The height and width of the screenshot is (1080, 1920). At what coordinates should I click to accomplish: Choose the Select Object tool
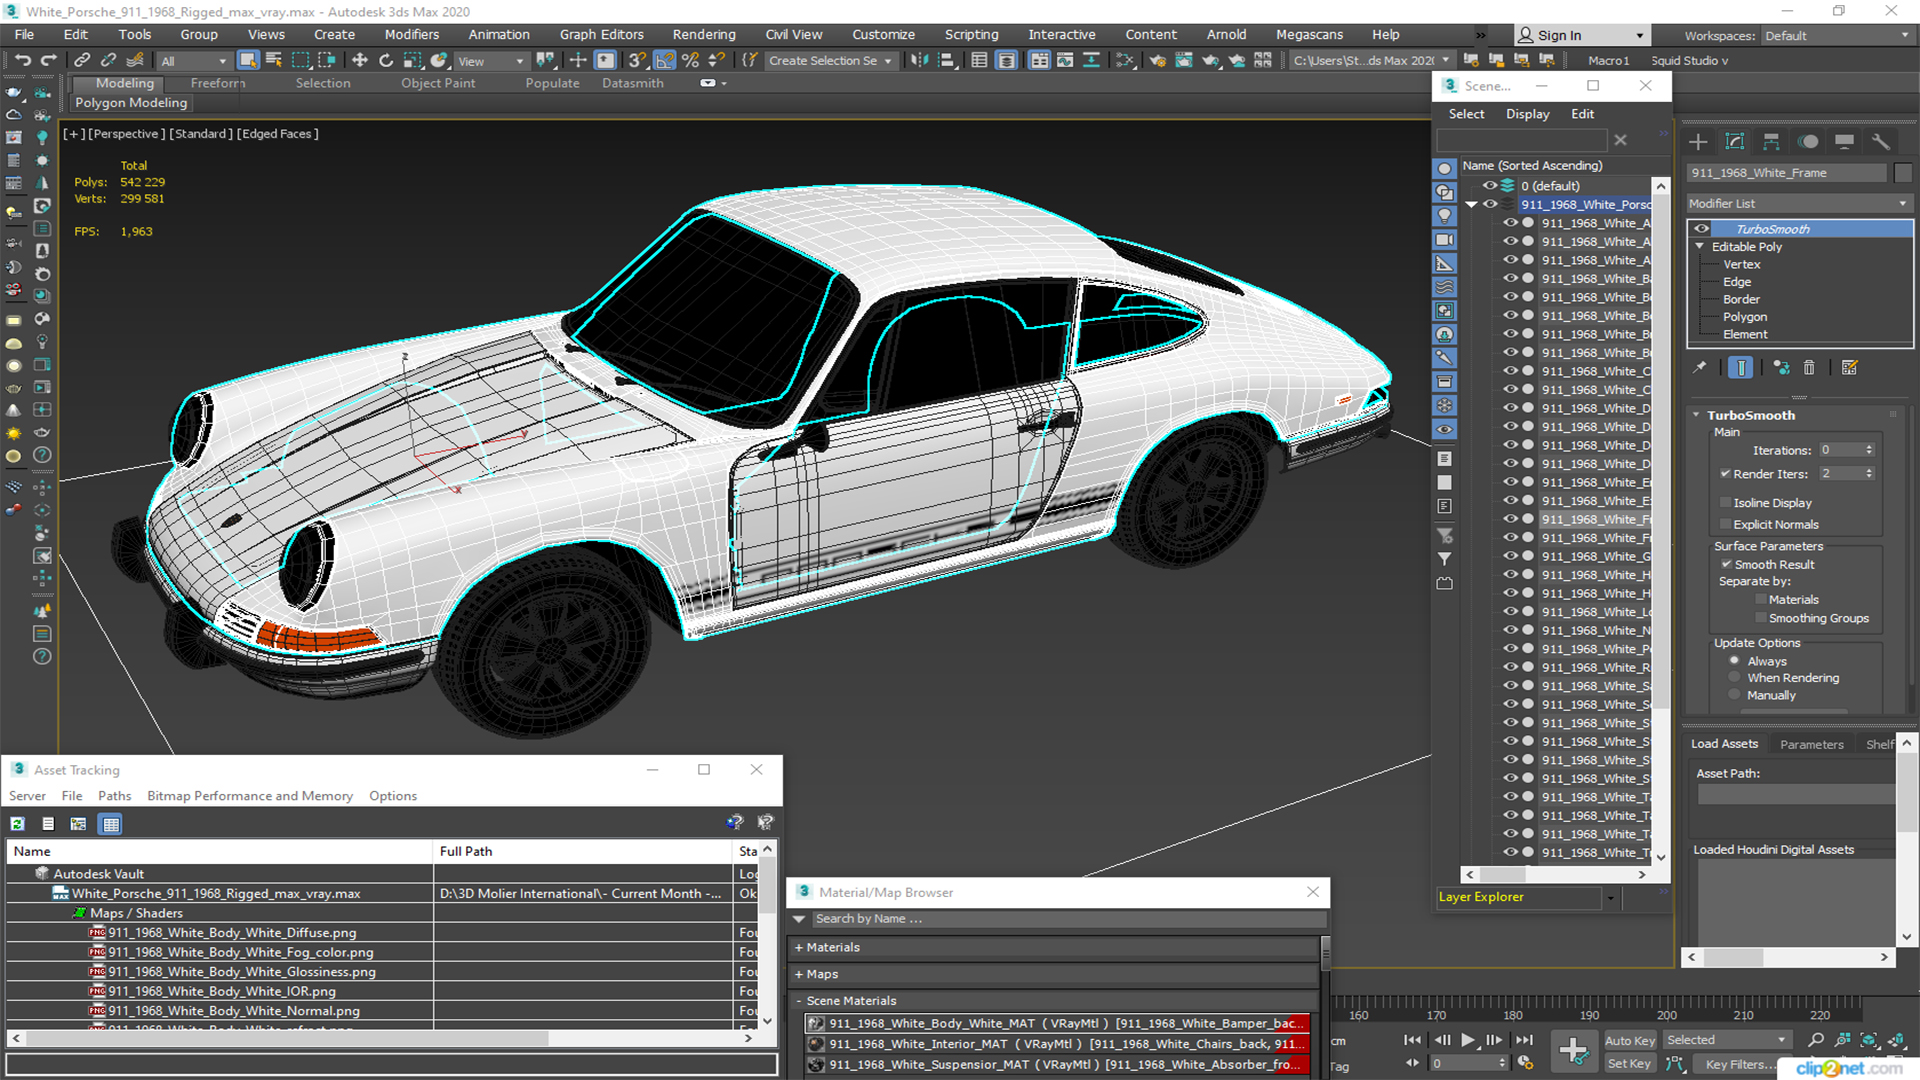248,60
